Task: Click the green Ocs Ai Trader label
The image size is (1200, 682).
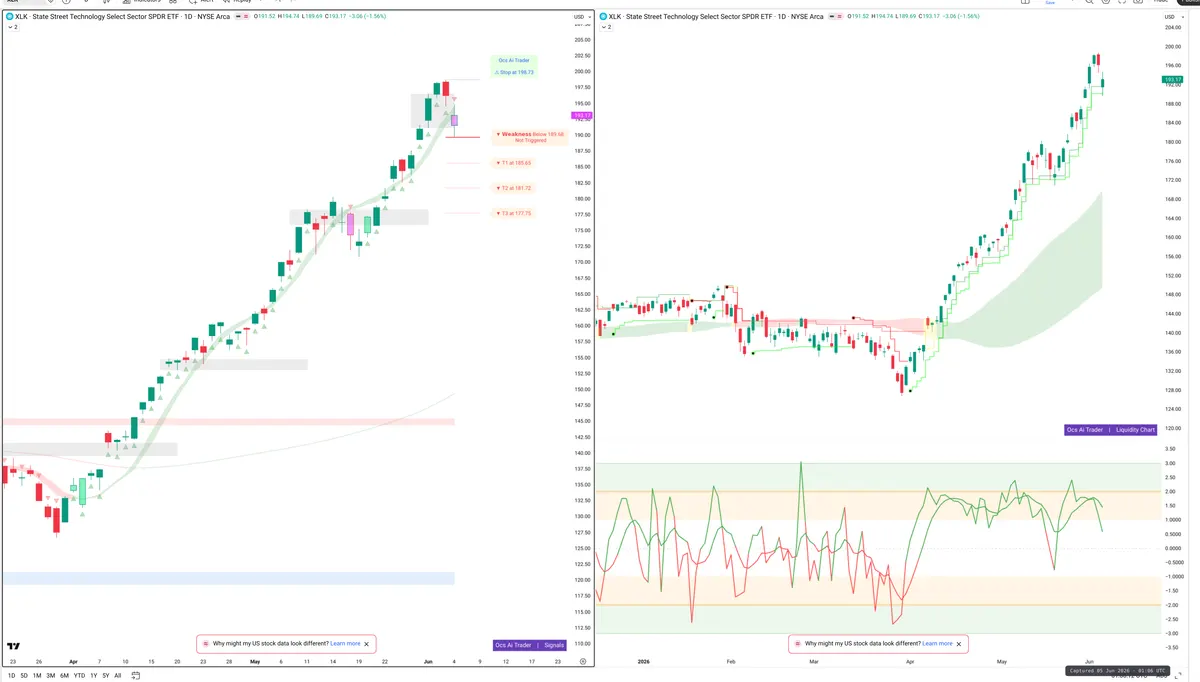Action: pyautogui.click(x=514, y=60)
